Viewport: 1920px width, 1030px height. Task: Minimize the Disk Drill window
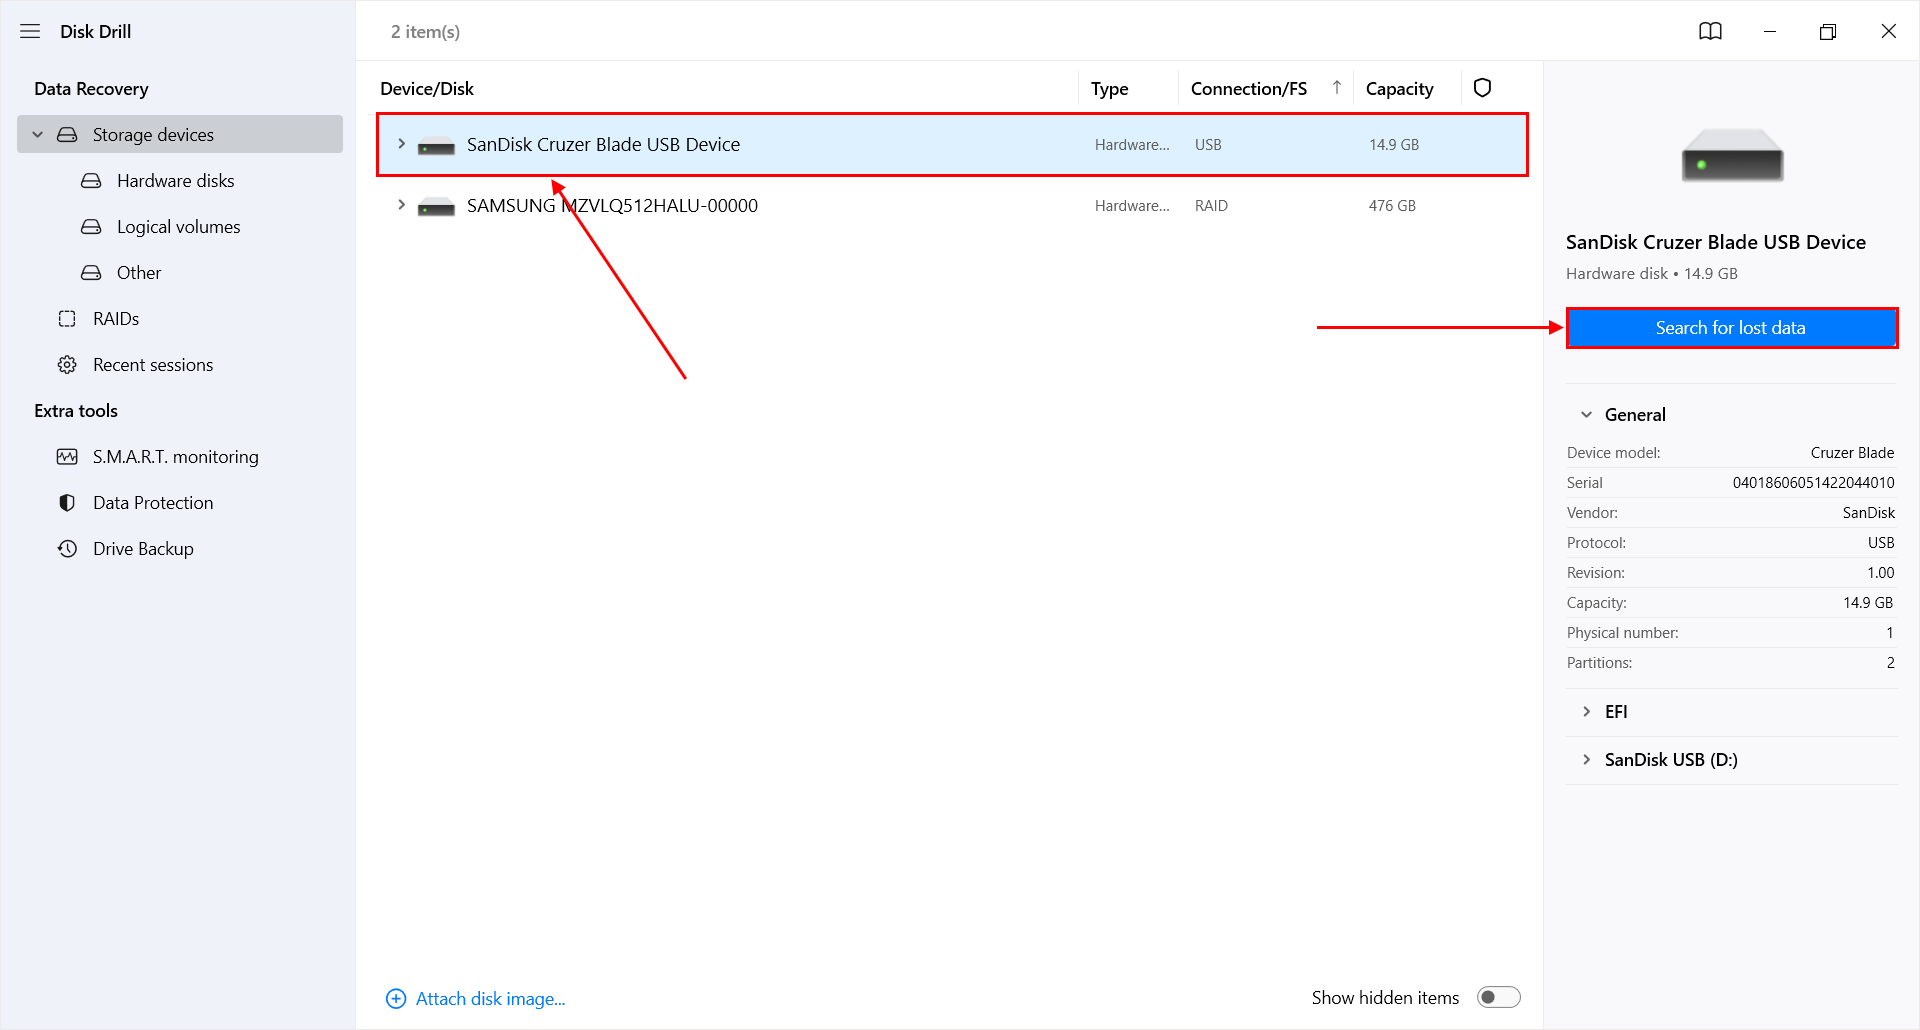(1770, 31)
